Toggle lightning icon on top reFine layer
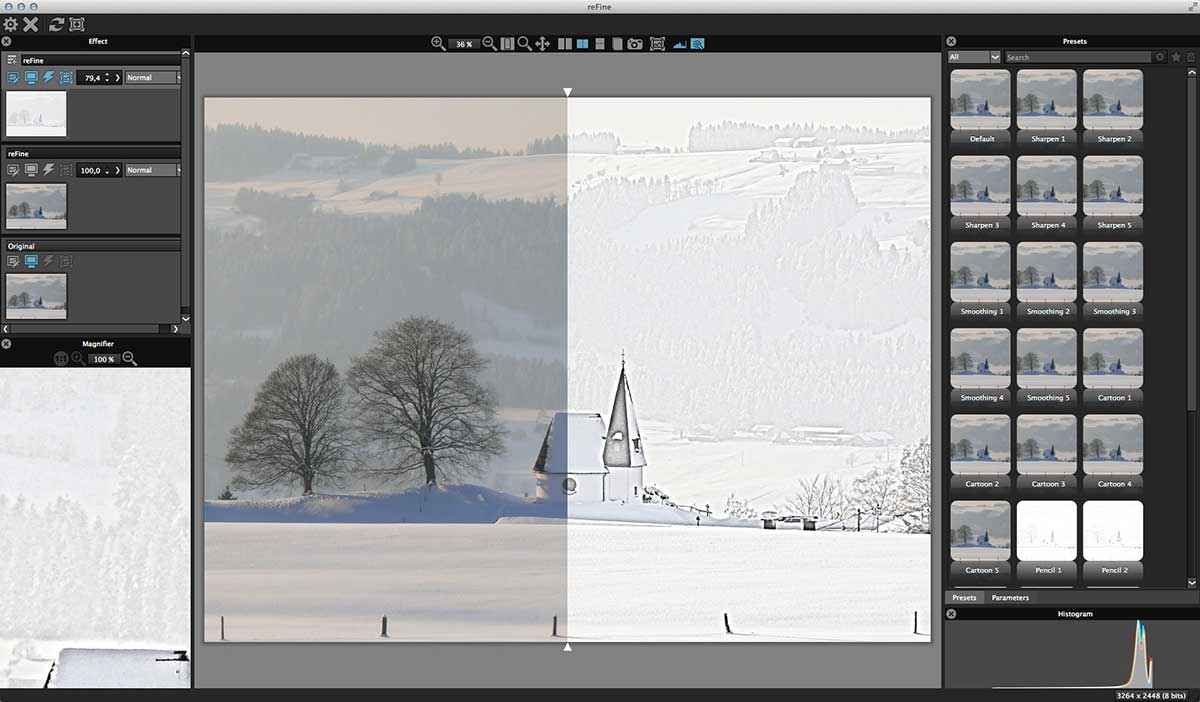The image size is (1200, 702). coord(49,77)
